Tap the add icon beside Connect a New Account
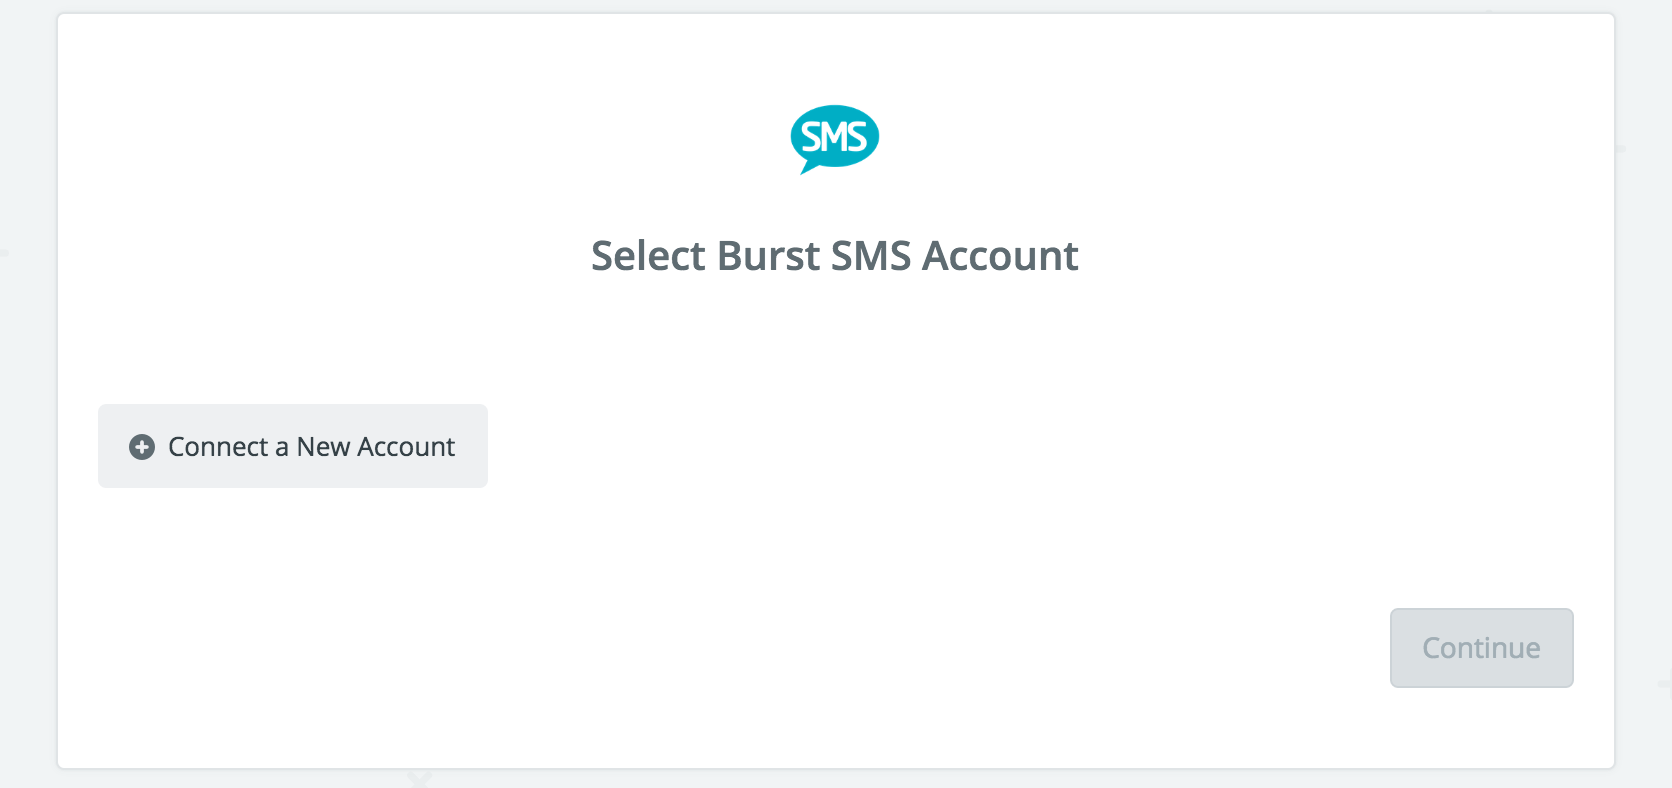The image size is (1672, 788). pos(142,447)
